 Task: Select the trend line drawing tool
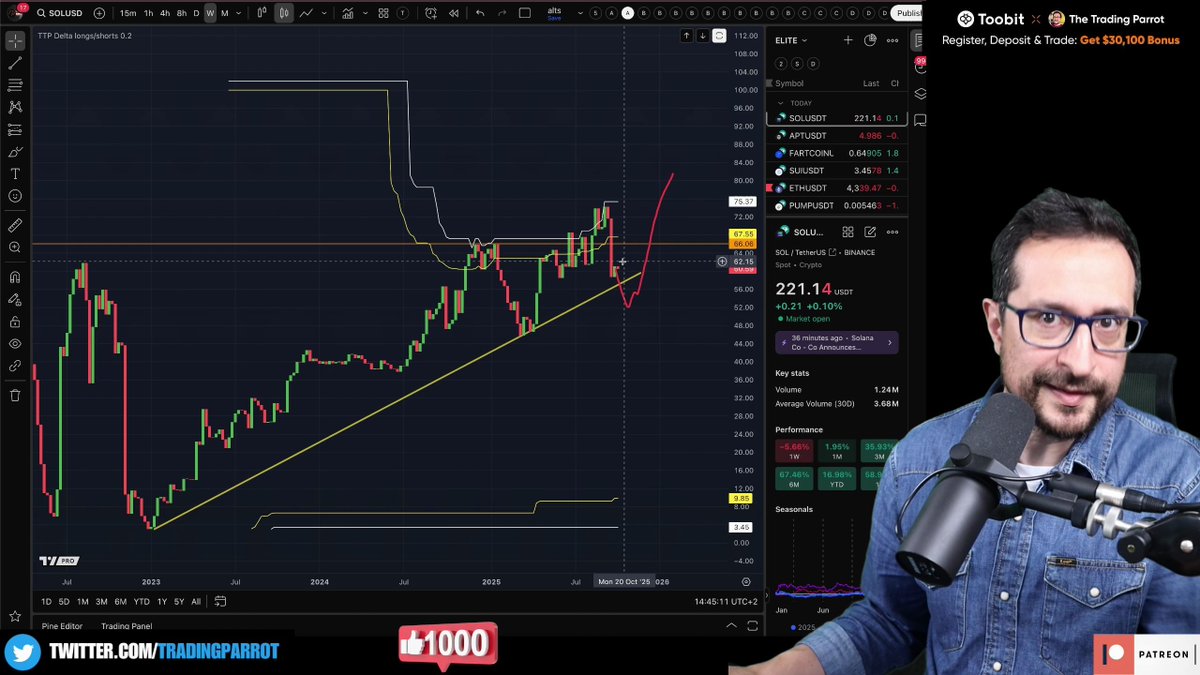[15, 63]
